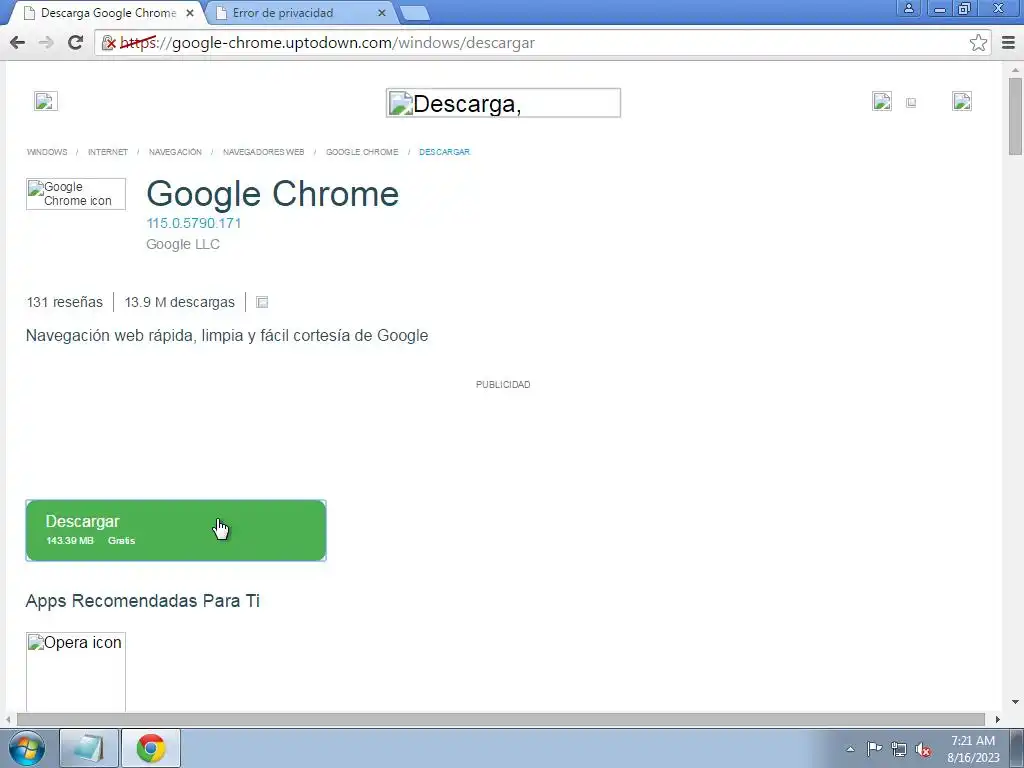Open the NAVEGACIÓN breadcrumb link

coord(175,152)
